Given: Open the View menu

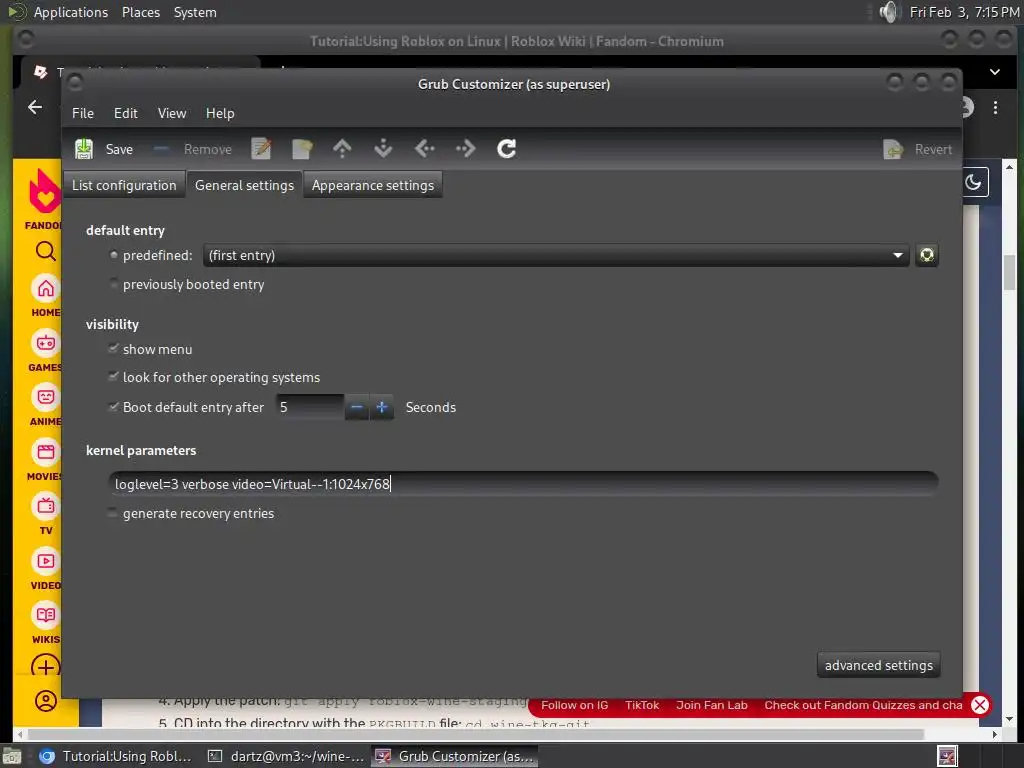Looking at the screenshot, I should tap(172, 114).
